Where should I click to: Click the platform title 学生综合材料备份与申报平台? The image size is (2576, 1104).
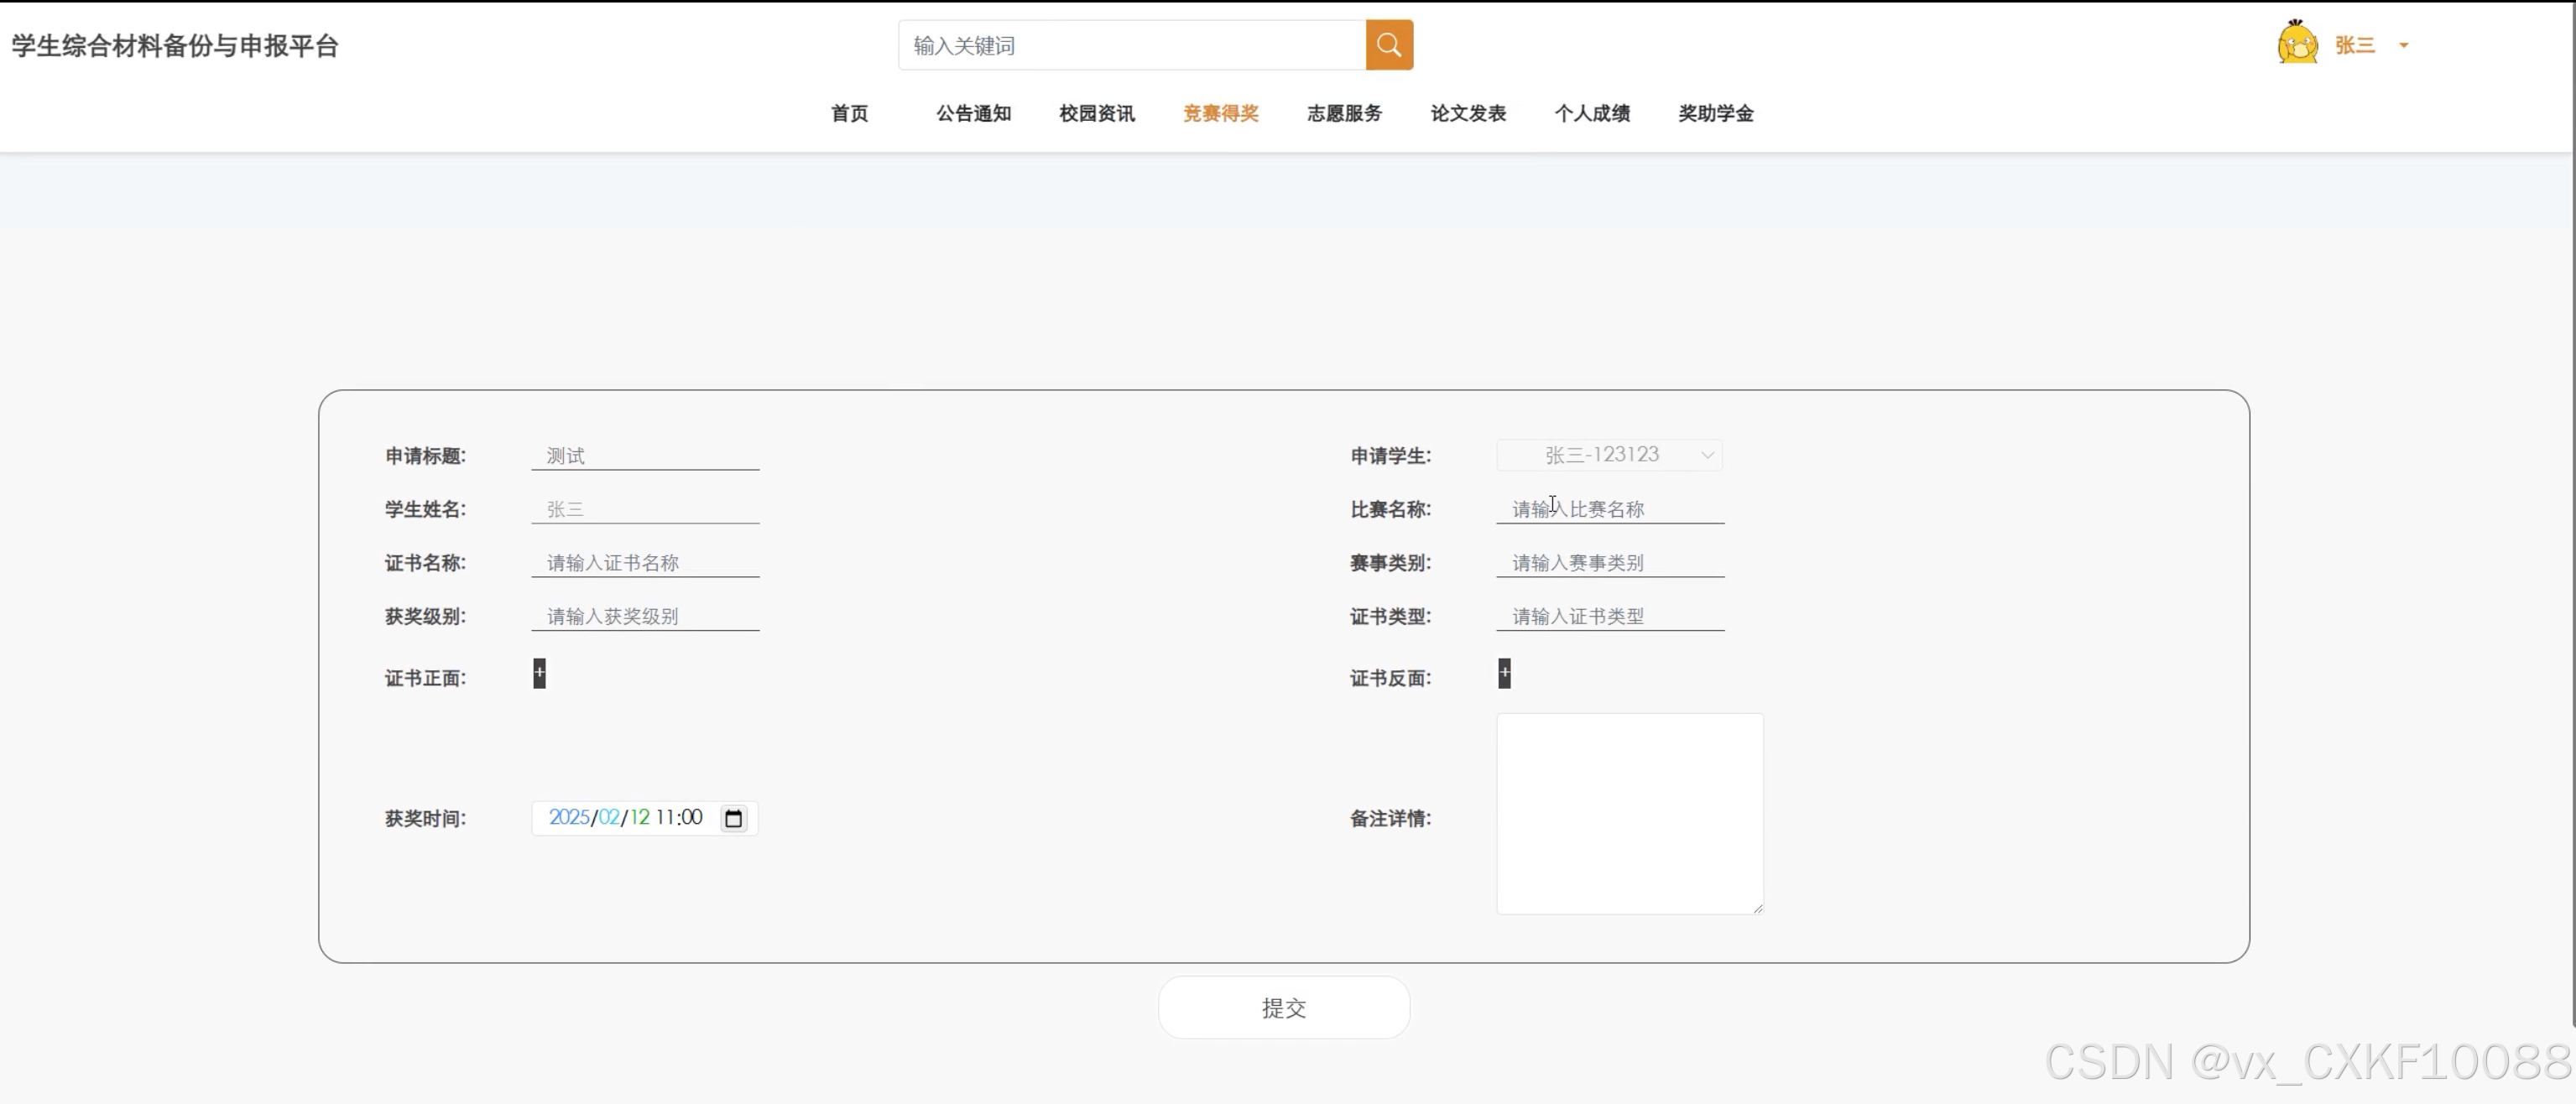(x=175, y=46)
